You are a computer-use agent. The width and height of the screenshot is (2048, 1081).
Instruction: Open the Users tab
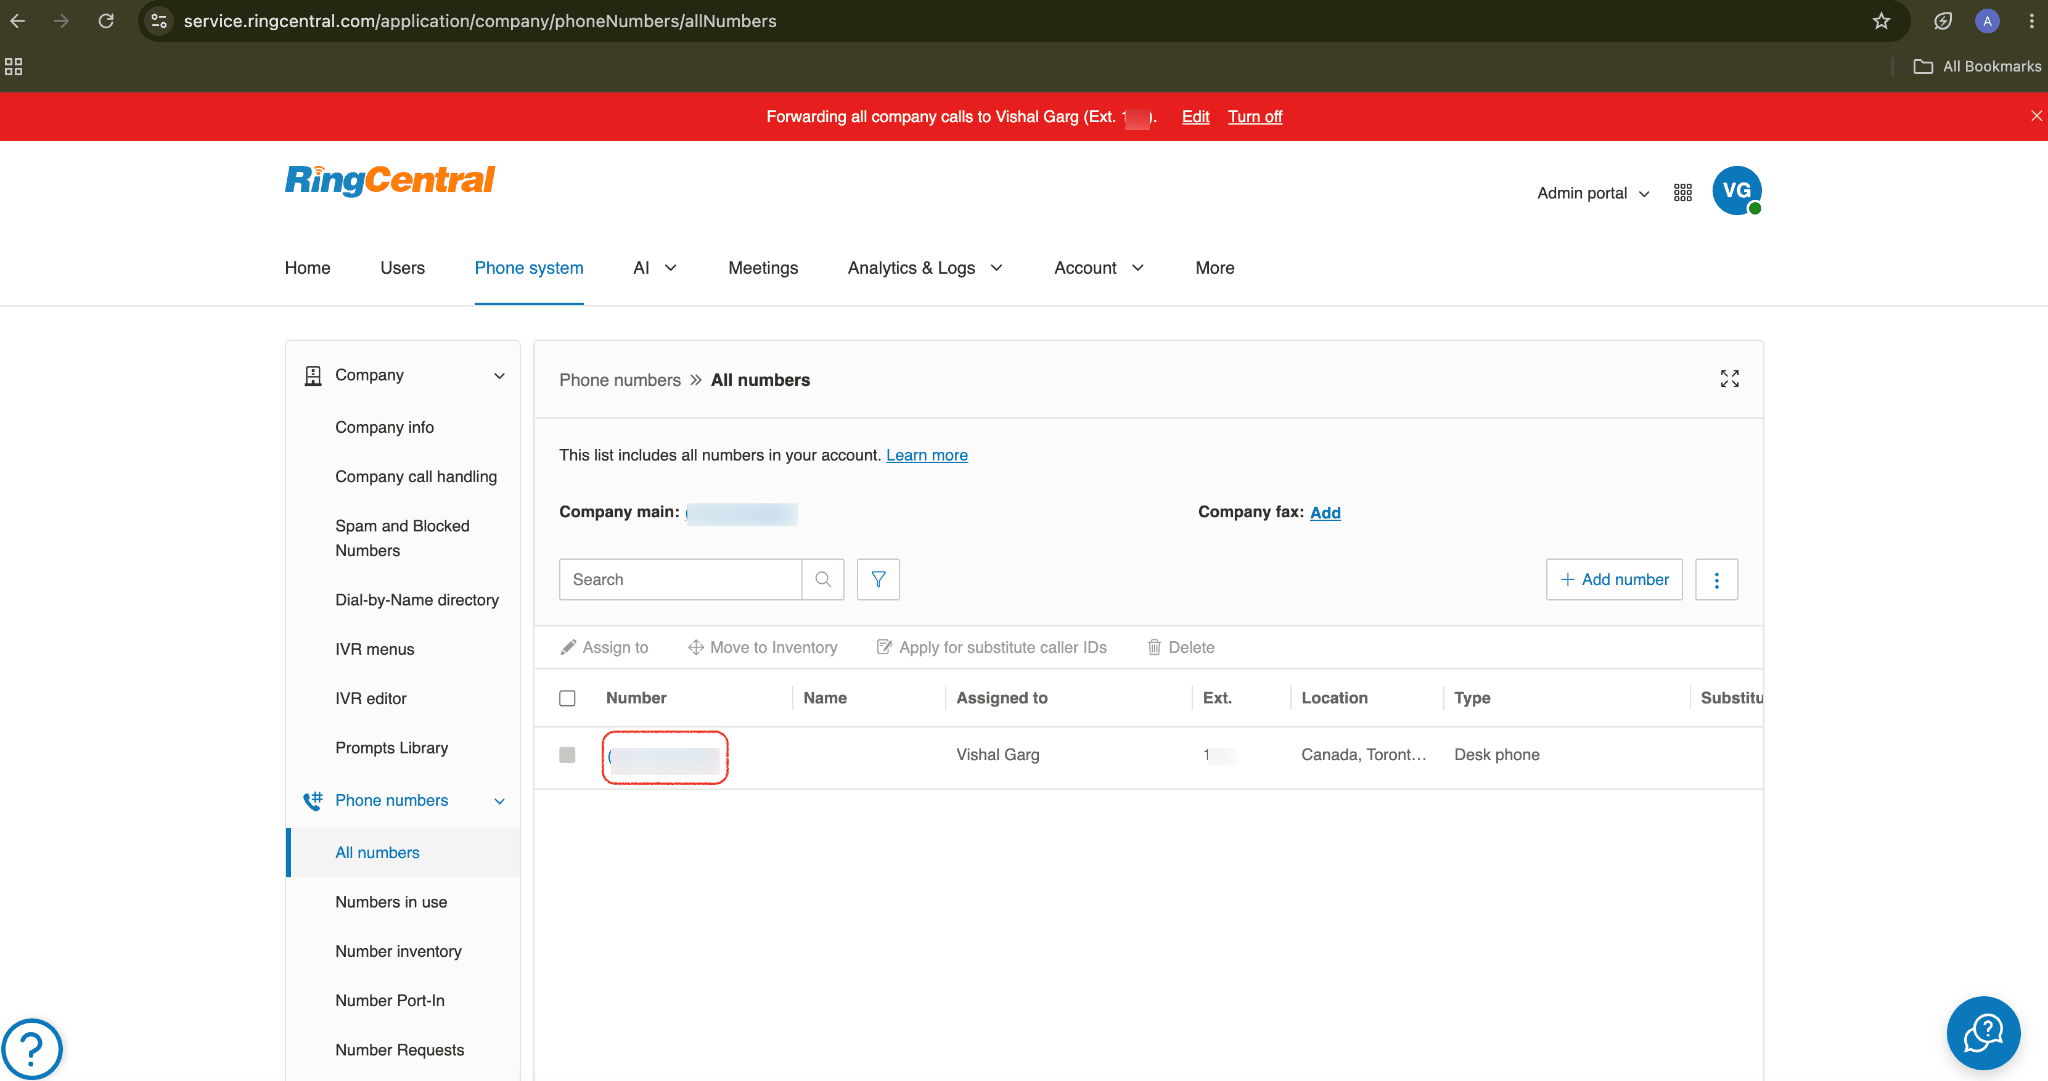click(x=402, y=268)
